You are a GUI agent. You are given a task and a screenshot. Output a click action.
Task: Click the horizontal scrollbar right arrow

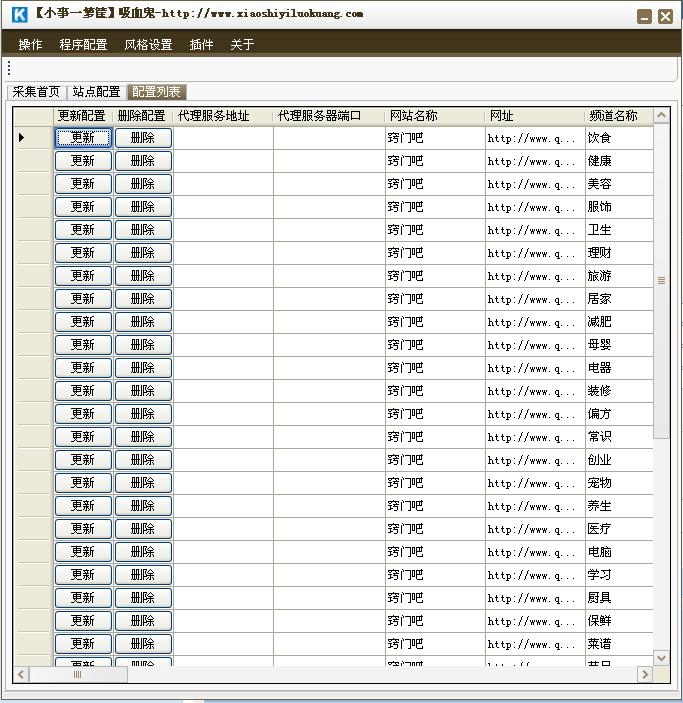[645, 674]
